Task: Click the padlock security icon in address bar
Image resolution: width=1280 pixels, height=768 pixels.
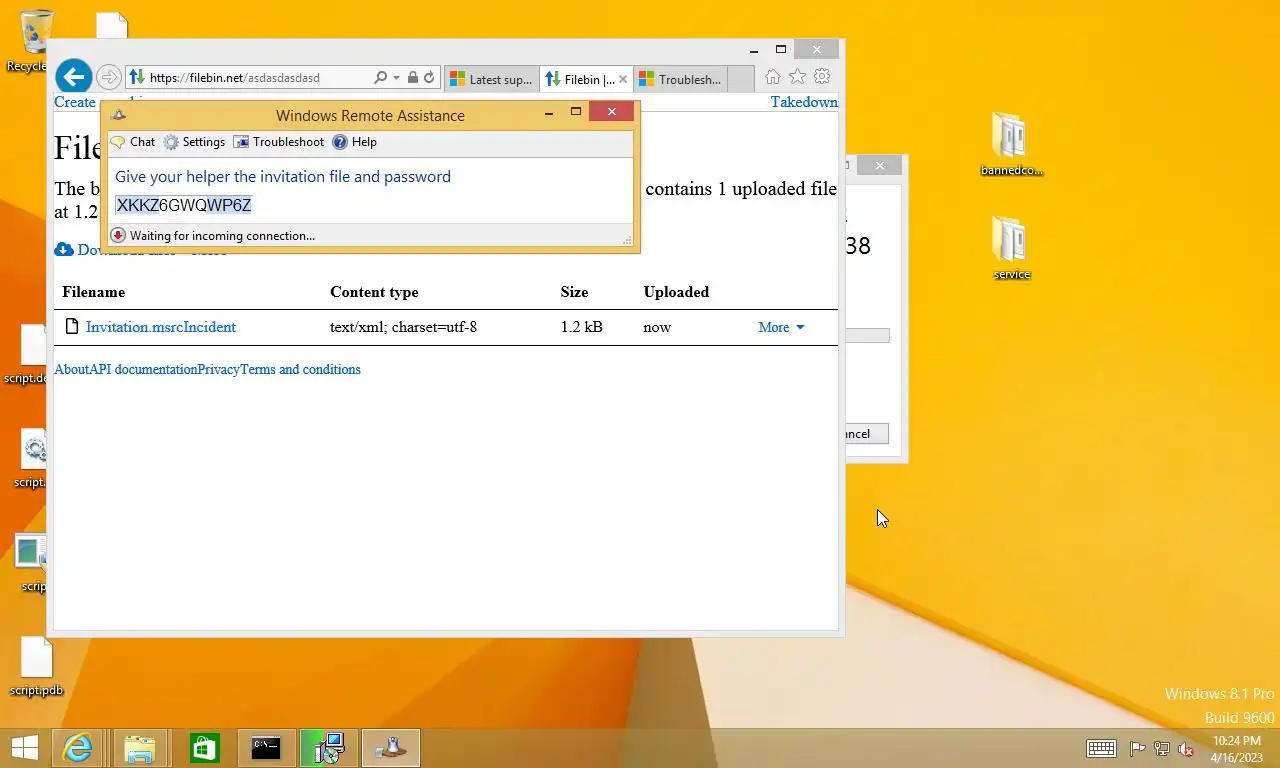Action: (x=412, y=77)
